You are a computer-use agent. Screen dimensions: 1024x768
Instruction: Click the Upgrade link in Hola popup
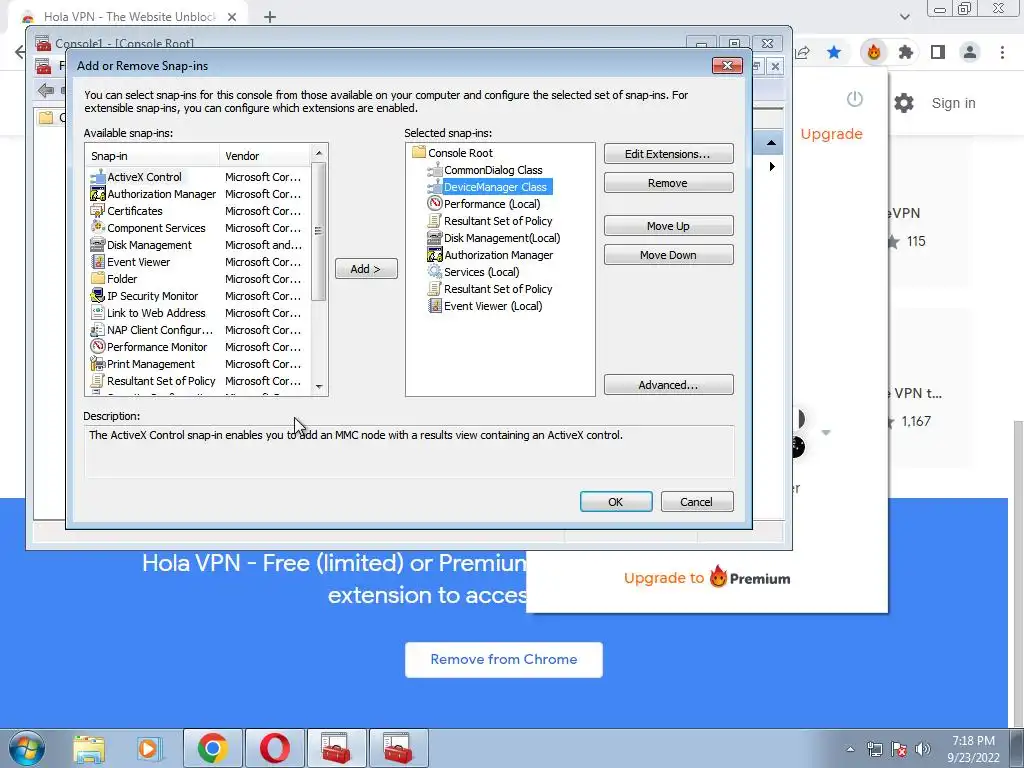coord(831,134)
